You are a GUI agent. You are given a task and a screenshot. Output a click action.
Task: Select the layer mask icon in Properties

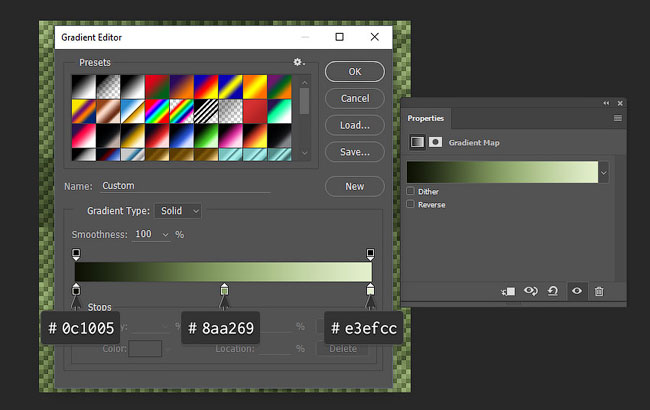[435, 142]
